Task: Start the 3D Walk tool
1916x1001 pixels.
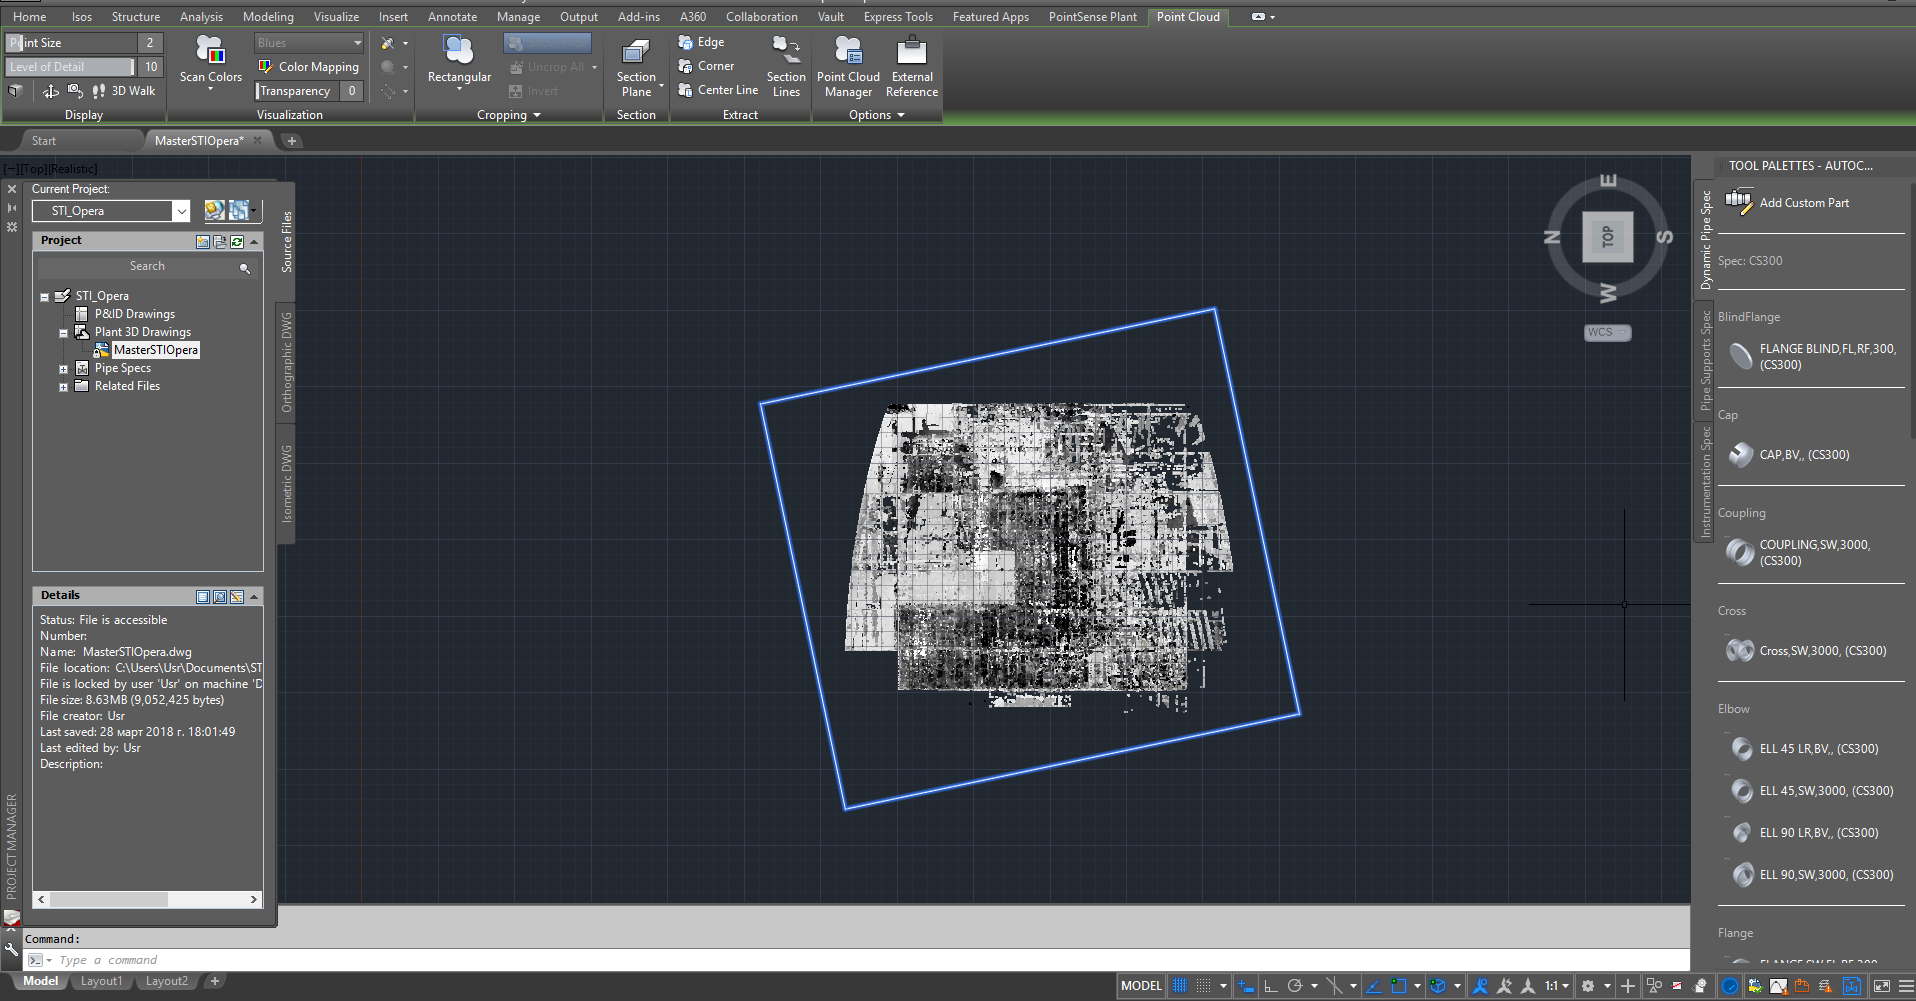Action: tap(124, 91)
